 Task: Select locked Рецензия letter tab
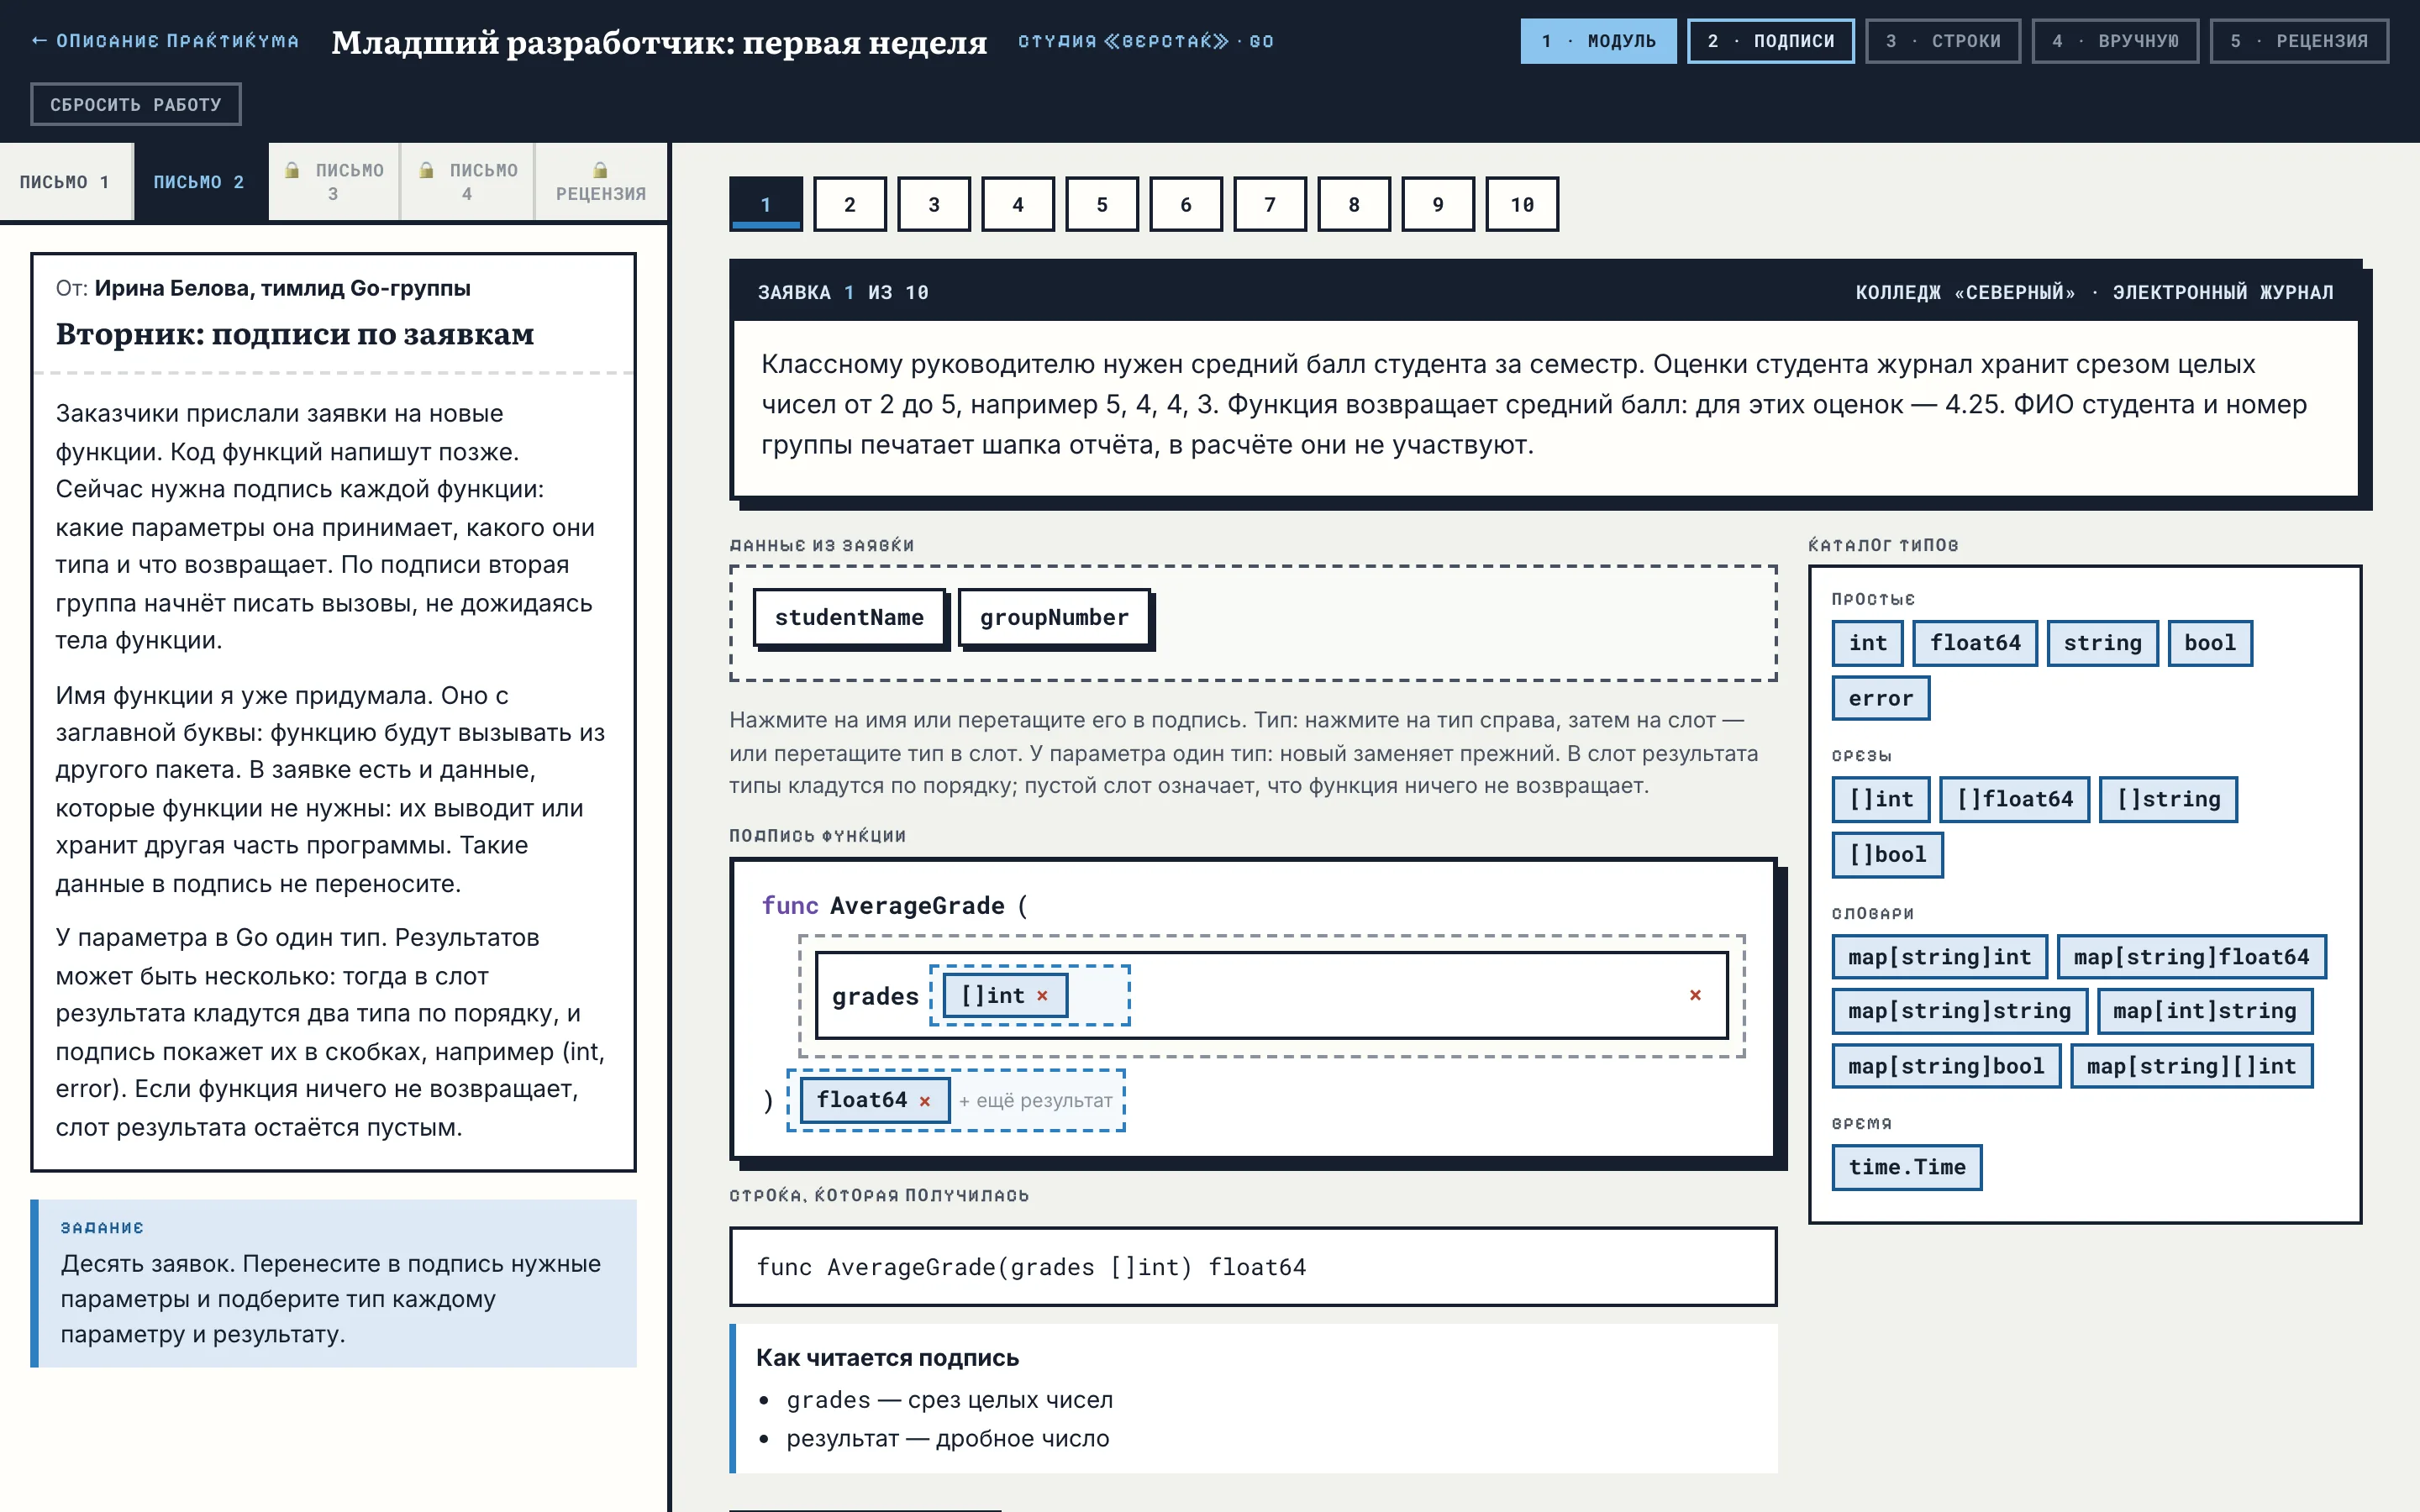(601, 182)
